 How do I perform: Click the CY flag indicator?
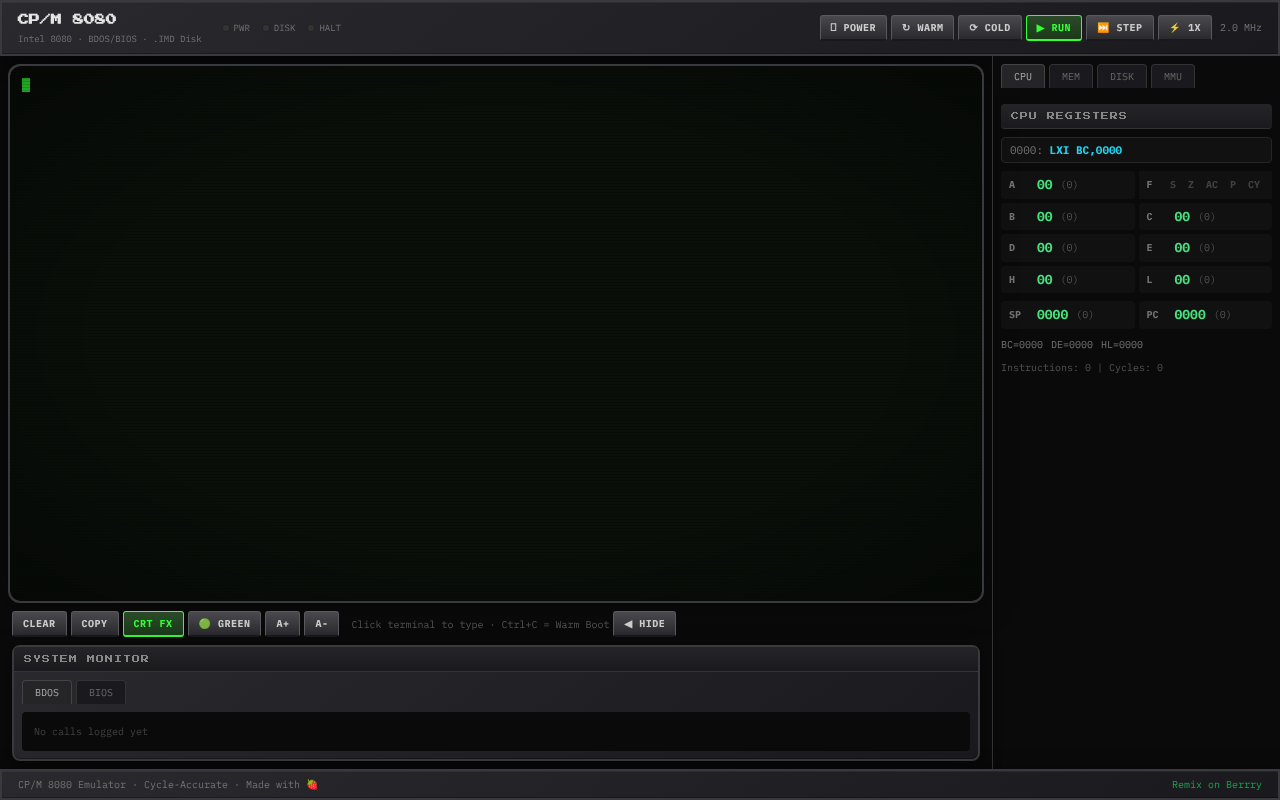point(1254,185)
